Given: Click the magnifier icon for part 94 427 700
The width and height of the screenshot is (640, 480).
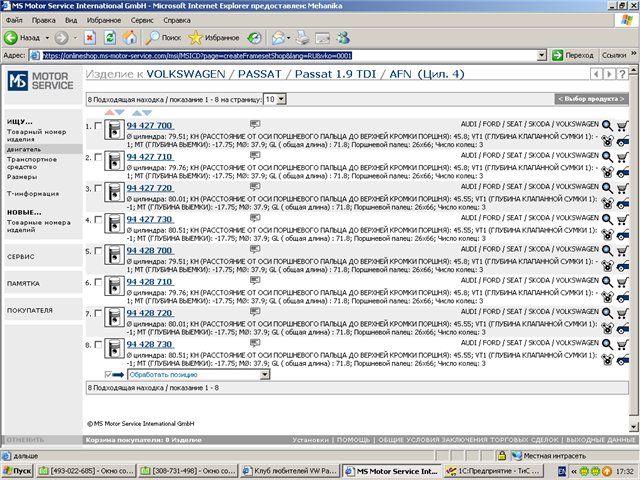Looking at the screenshot, I should coord(607,125).
